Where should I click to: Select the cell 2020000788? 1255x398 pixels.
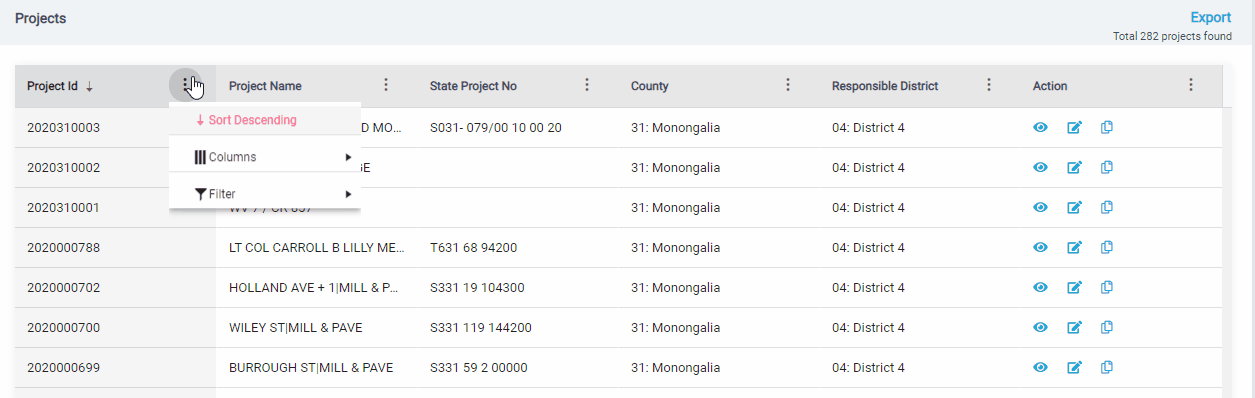click(x=115, y=247)
